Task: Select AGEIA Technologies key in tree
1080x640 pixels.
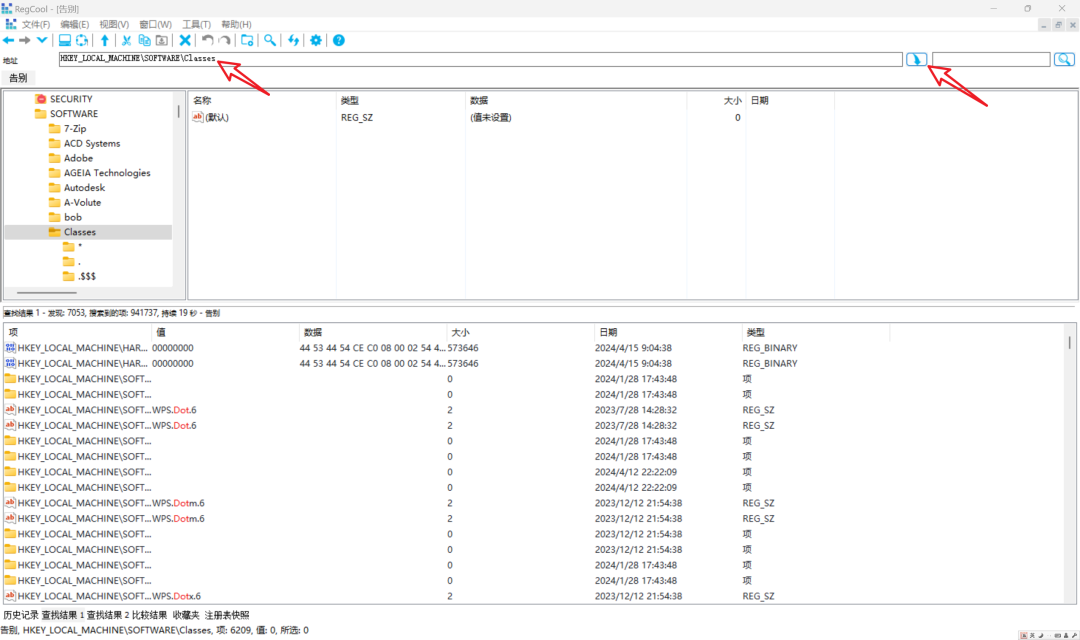Action: coord(107,173)
